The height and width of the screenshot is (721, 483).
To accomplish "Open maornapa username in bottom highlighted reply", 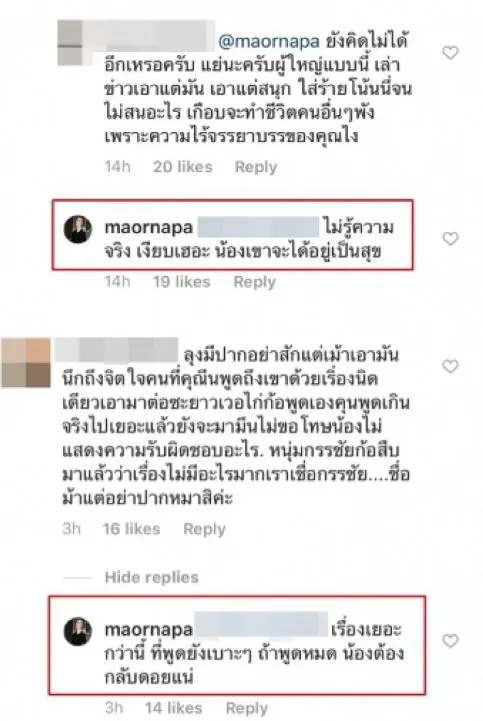I will click(x=149, y=629).
